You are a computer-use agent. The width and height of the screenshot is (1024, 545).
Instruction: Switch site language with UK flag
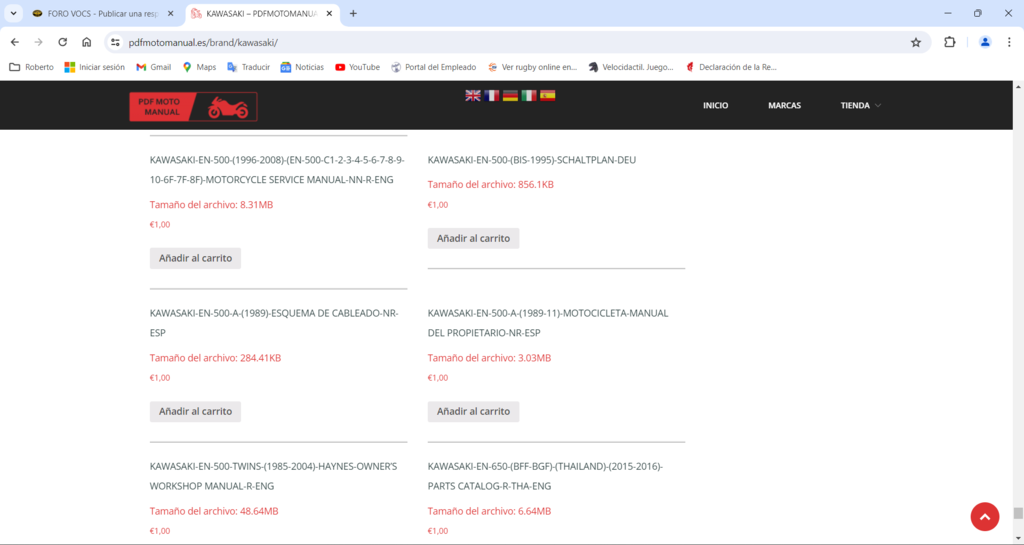click(x=473, y=95)
